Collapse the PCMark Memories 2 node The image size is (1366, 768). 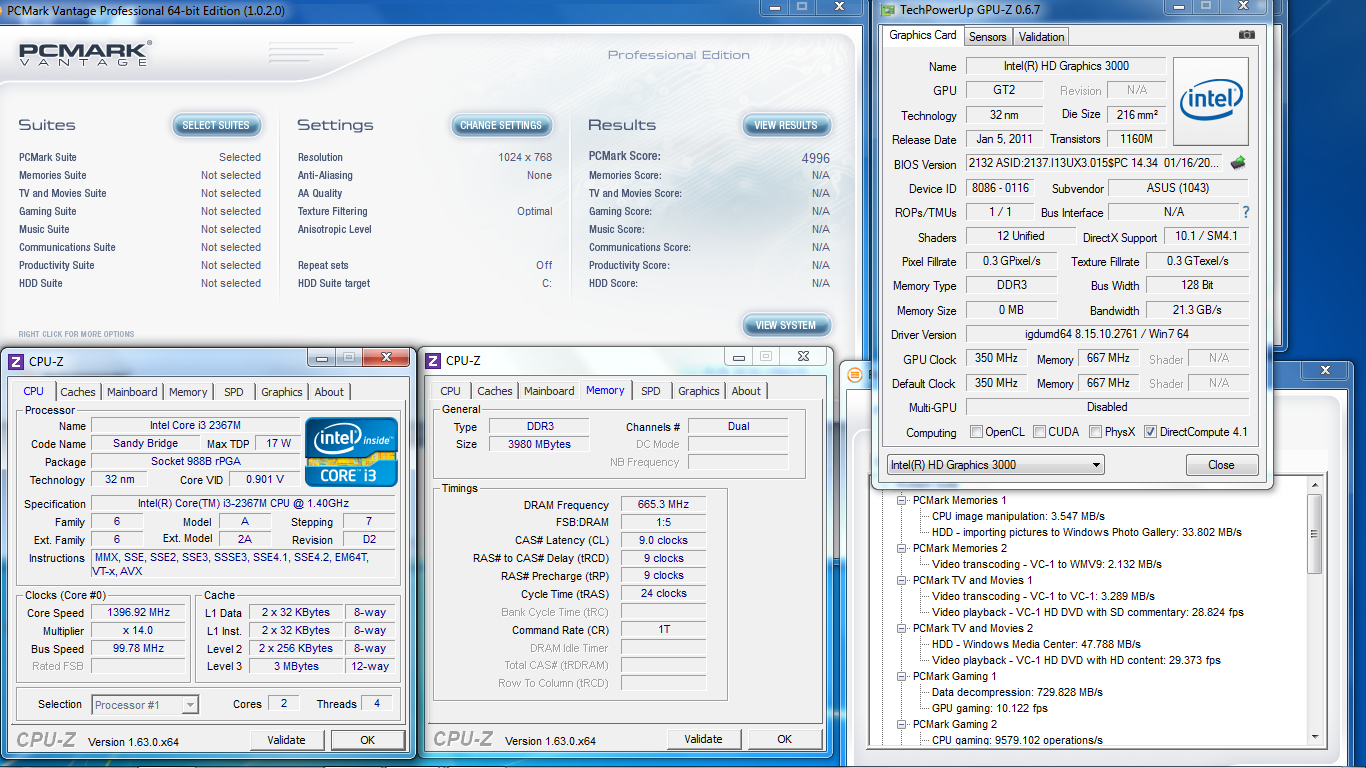[901, 548]
